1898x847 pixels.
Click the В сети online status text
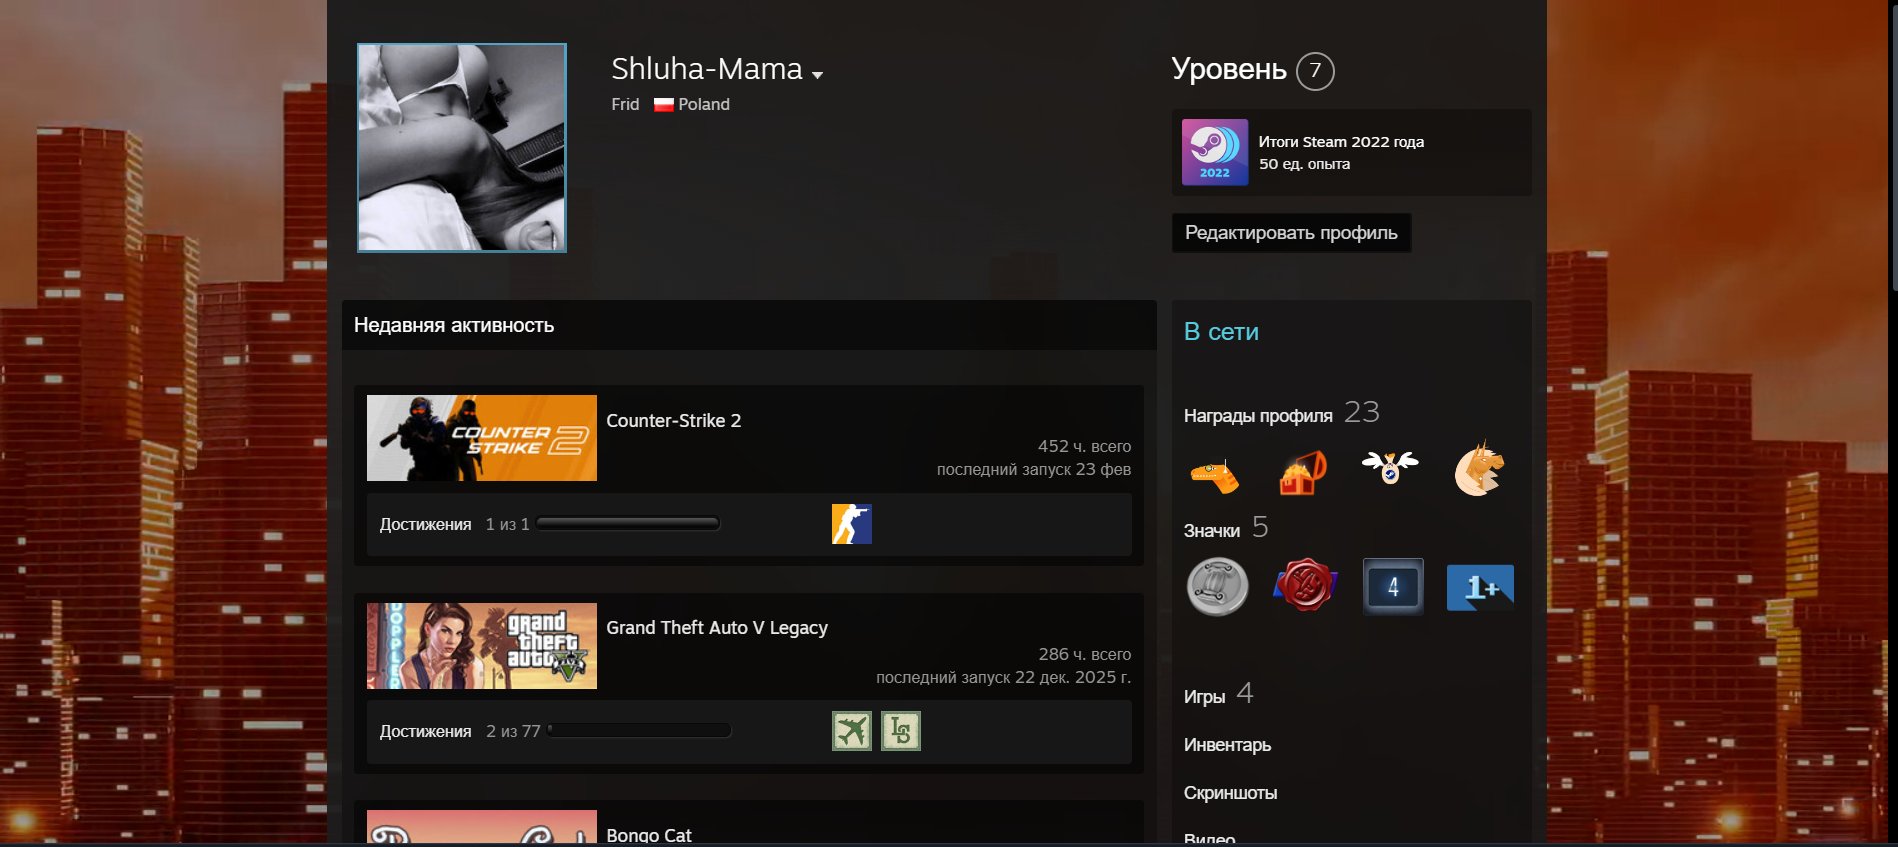1221,332
